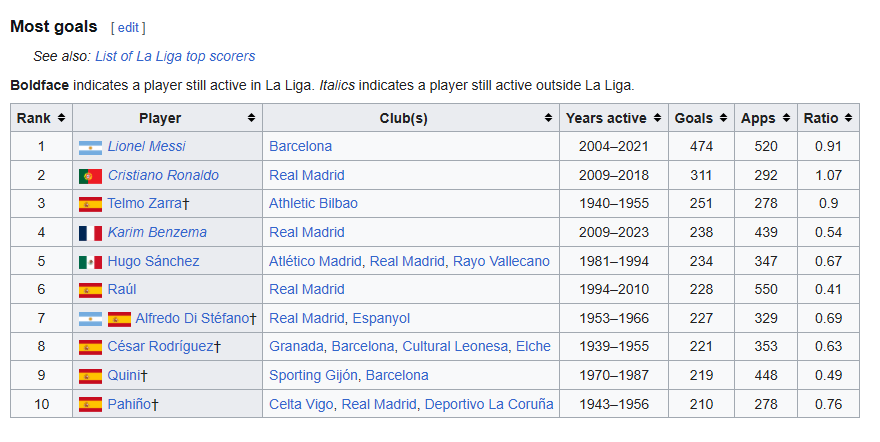Viewport: 880px width, 442px height.
Task: Sort table by Player column arrows
Action: pos(251,118)
